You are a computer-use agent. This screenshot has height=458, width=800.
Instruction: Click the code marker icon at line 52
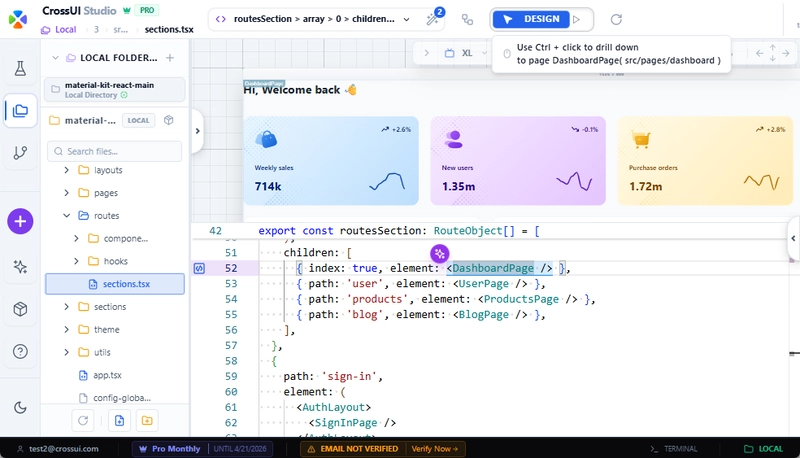[x=199, y=268]
